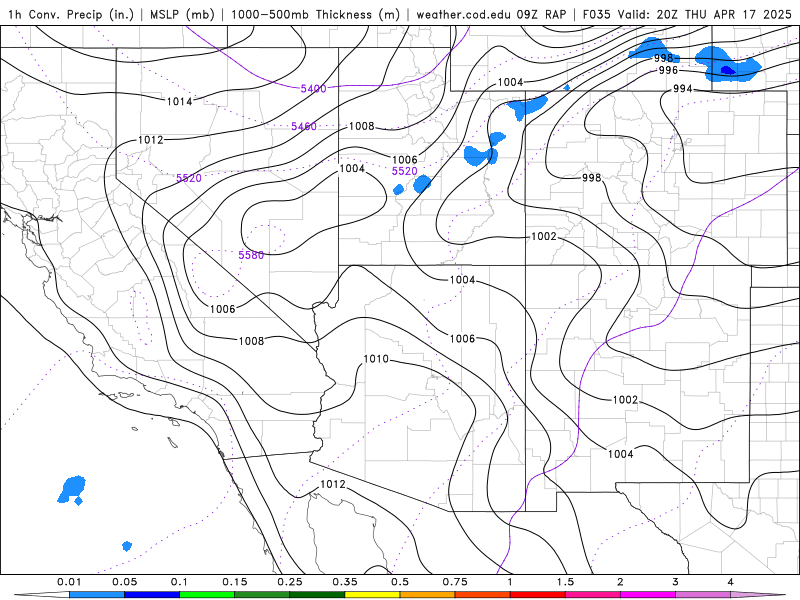Click the purple 5460 thickness label
This screenshot has height=600, width=800.
pos(304,126)
